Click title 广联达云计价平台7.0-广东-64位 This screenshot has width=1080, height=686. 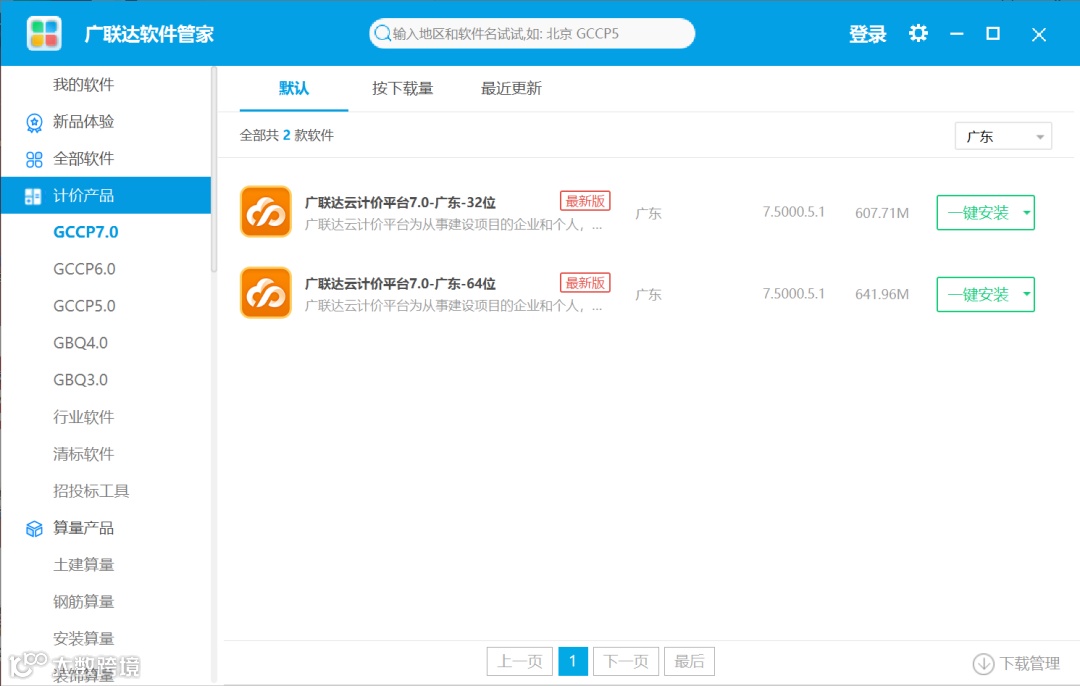pos(400,284)
